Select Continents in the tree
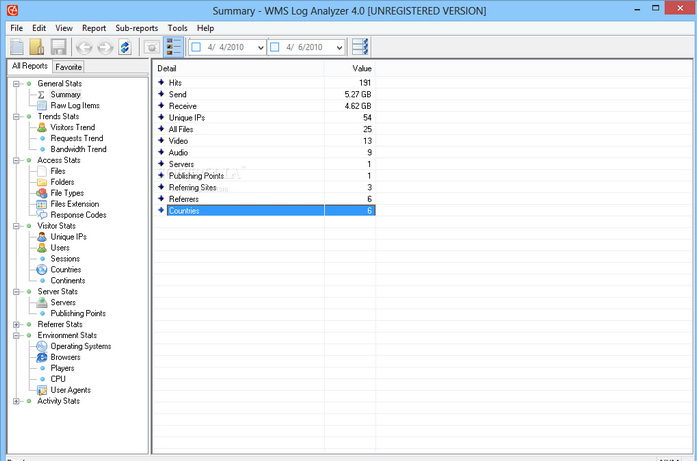This screenshot has height=461, width=697. click(68, 281)
